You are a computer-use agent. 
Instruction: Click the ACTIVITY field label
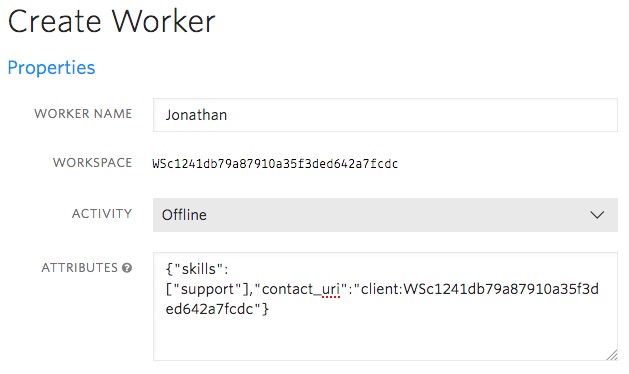[102, 213]
